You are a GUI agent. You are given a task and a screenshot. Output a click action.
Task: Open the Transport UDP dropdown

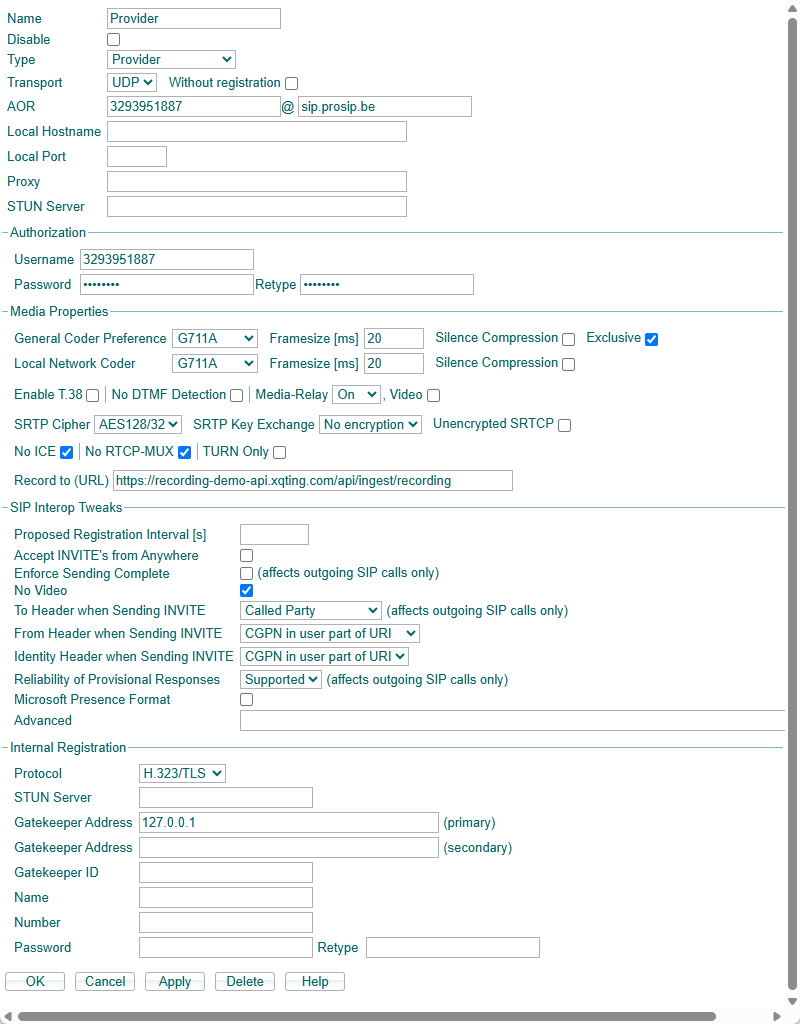132,83
